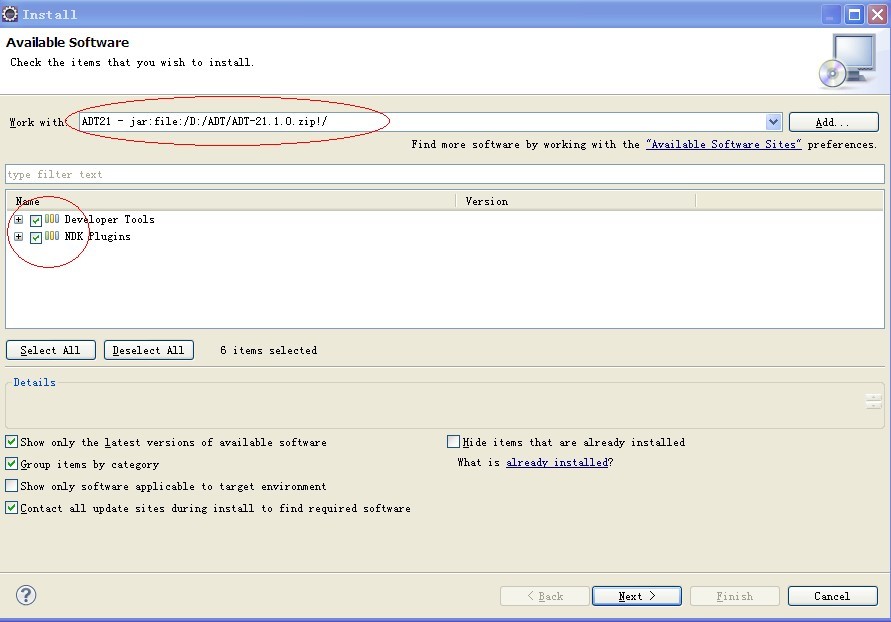This screenshot has width=891, height=622.
Task: Click the Eclipse icon in title bar
Action: coord(10,14)
